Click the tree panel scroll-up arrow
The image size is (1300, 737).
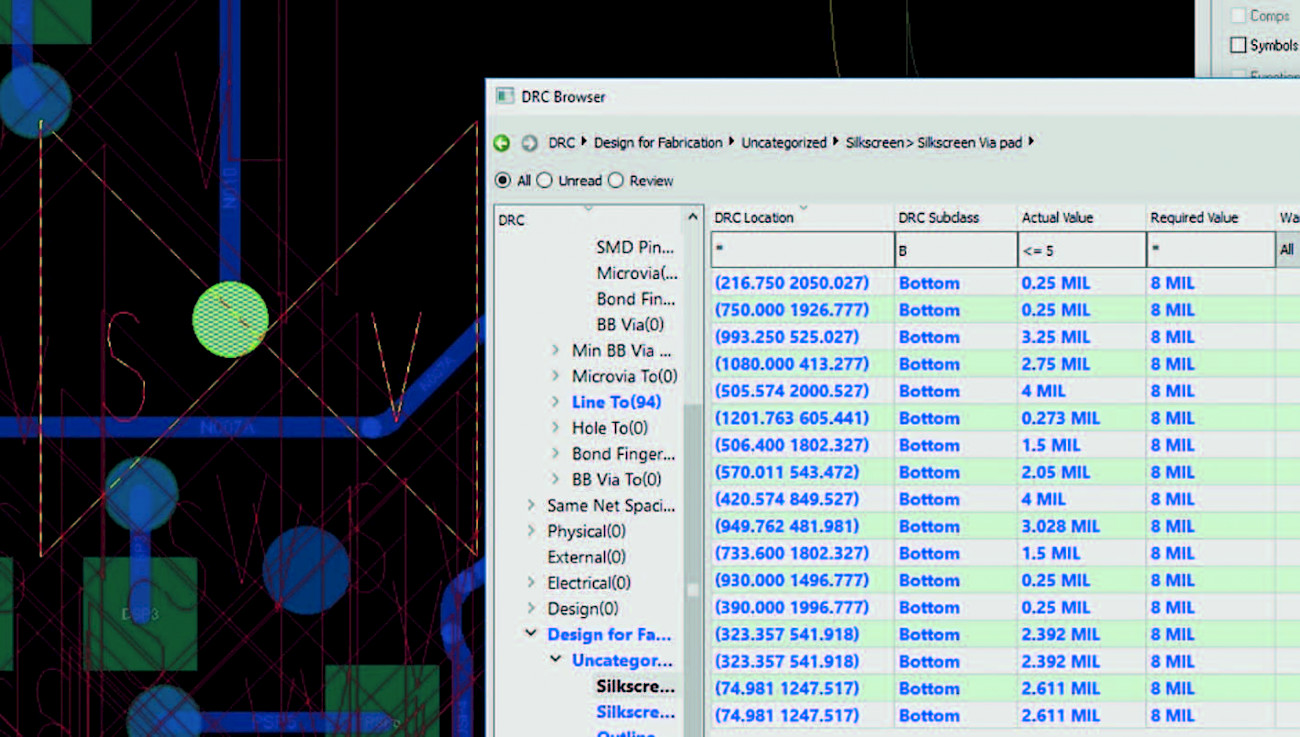693,217
